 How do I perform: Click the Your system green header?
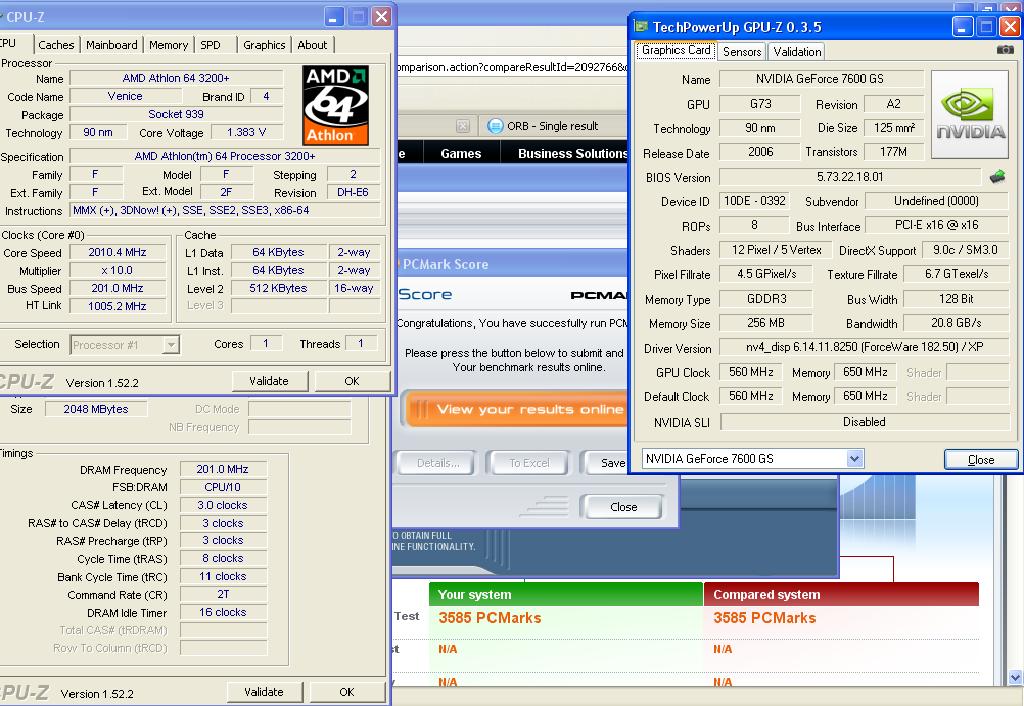(x=566, y=594)
